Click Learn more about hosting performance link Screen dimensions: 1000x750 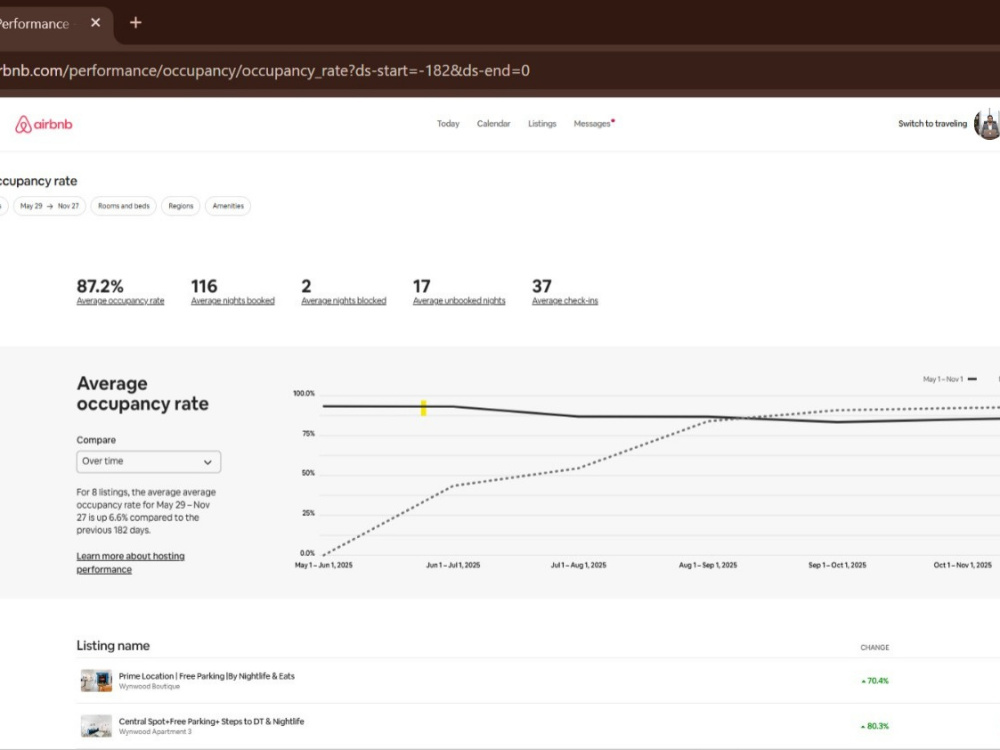[x=130, y=562]
